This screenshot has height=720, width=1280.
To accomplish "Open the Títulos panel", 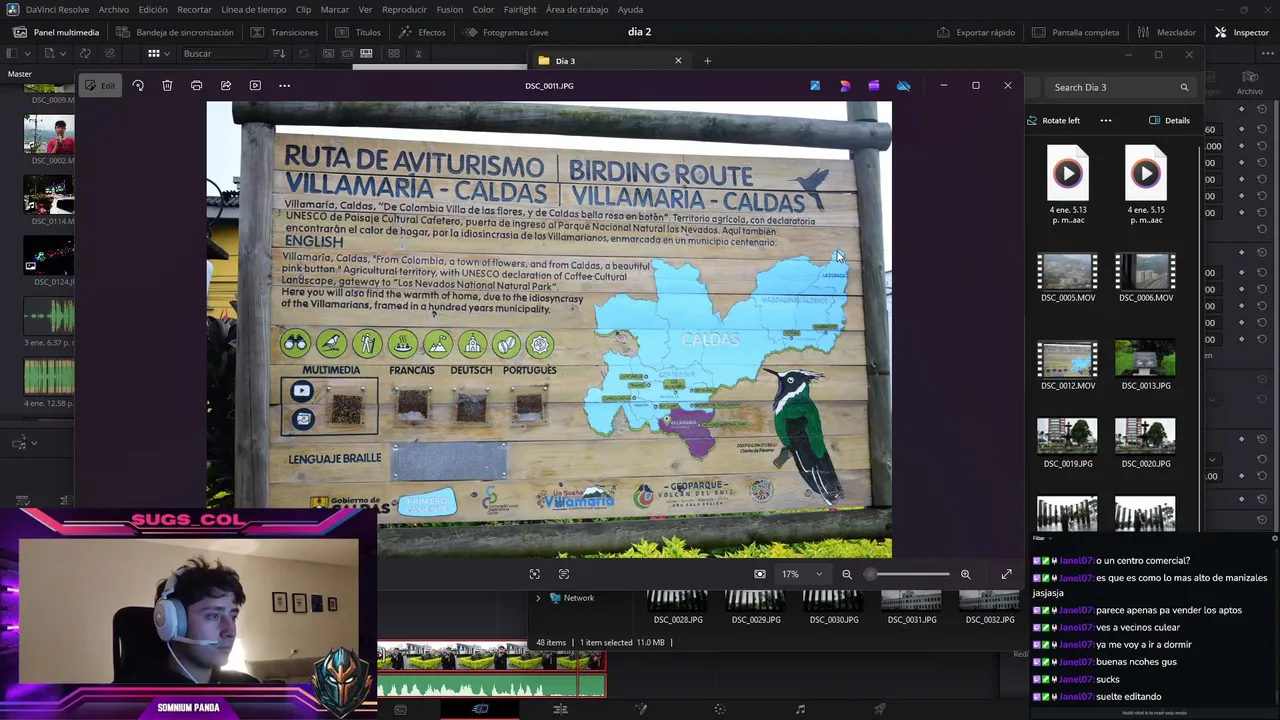I will point(358,32).
